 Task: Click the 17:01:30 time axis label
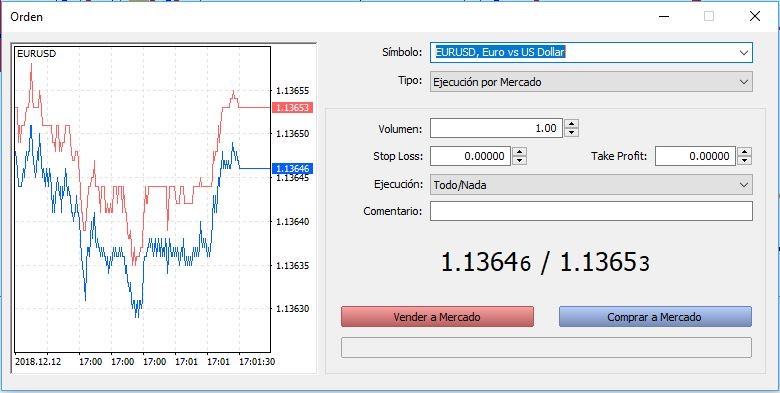pyautogui.click(x=257, y=362)
